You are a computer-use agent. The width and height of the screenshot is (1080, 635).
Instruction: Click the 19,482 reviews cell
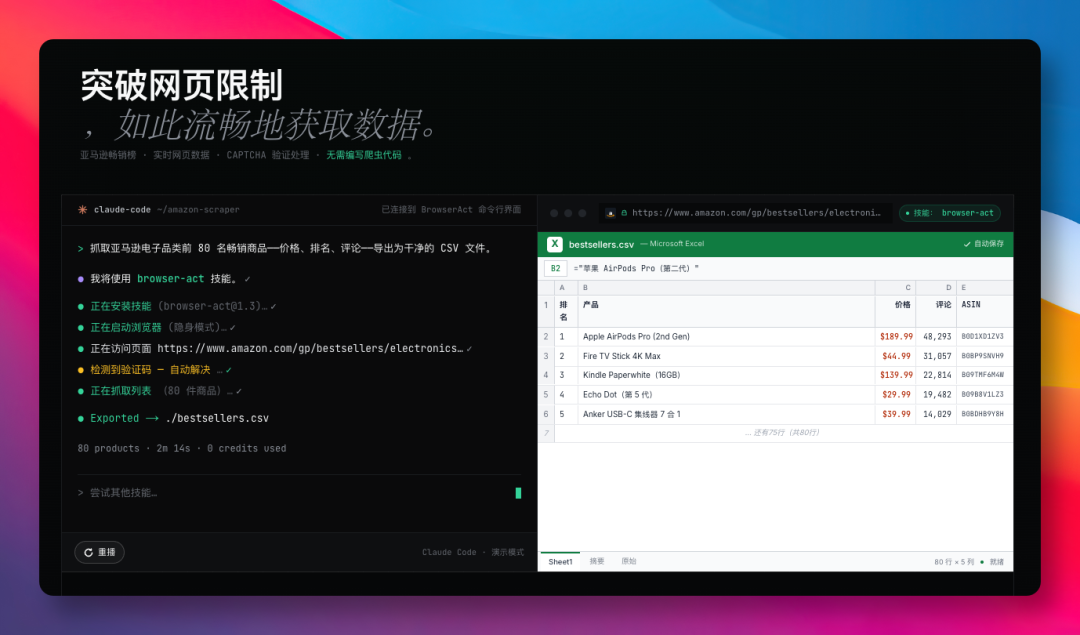(x=937, y=395)
